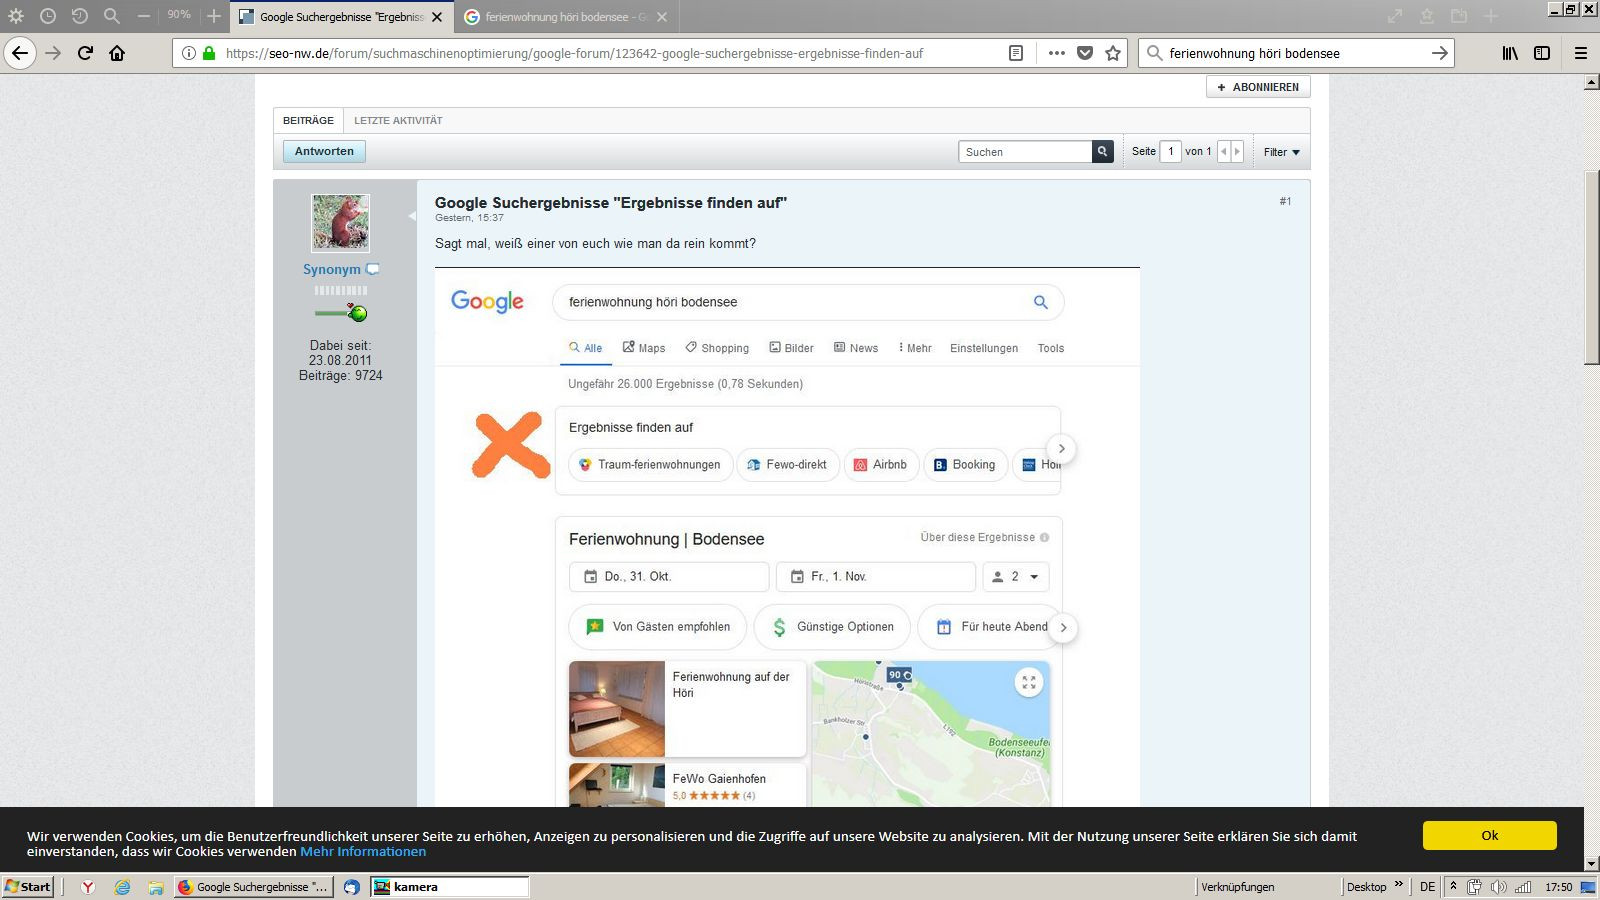Click the forum search magnifier button

click(1102, 152)
